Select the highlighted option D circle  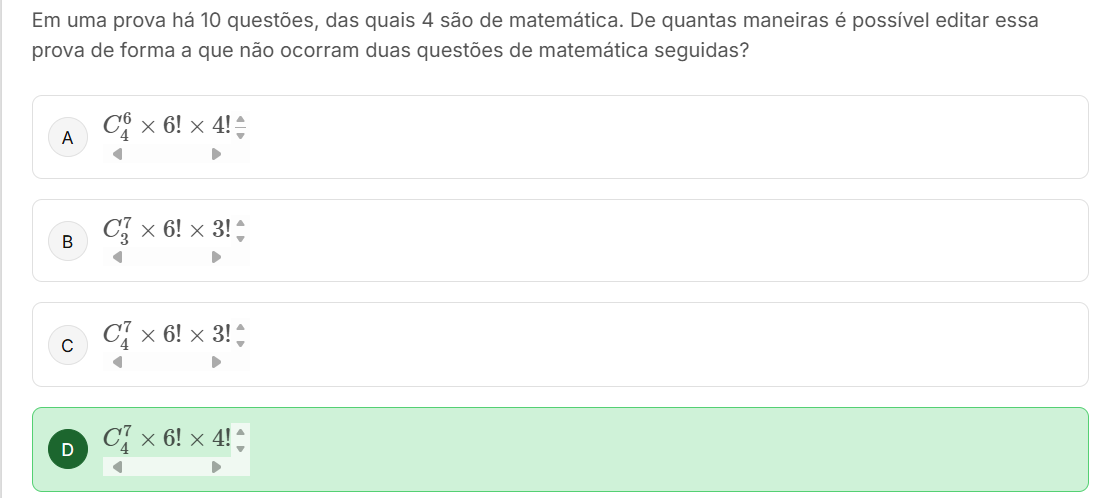click(x=68, y=449)
